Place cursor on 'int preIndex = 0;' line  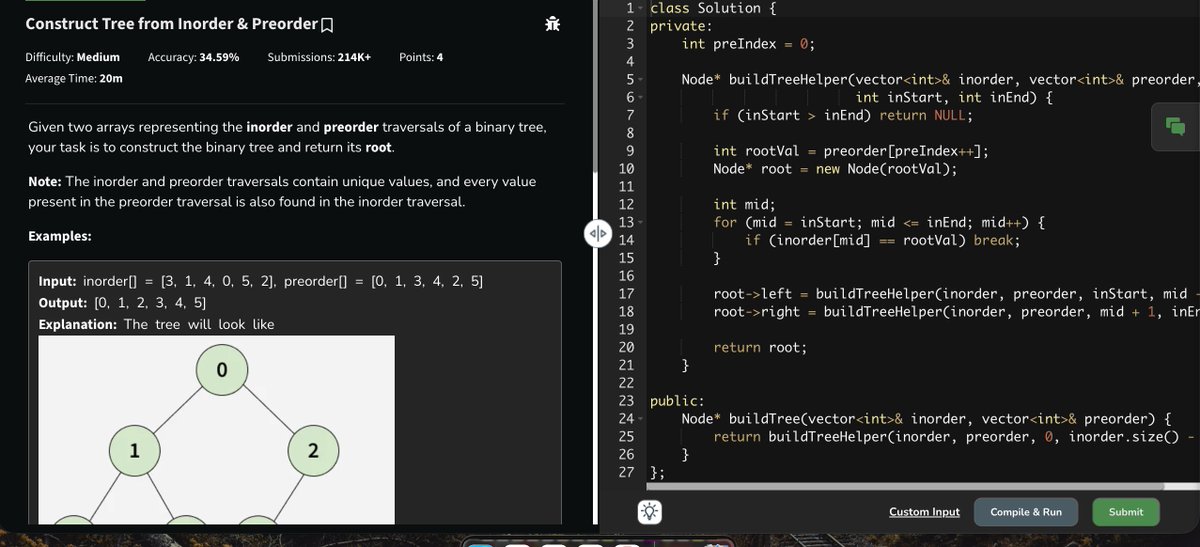(748, 45)
